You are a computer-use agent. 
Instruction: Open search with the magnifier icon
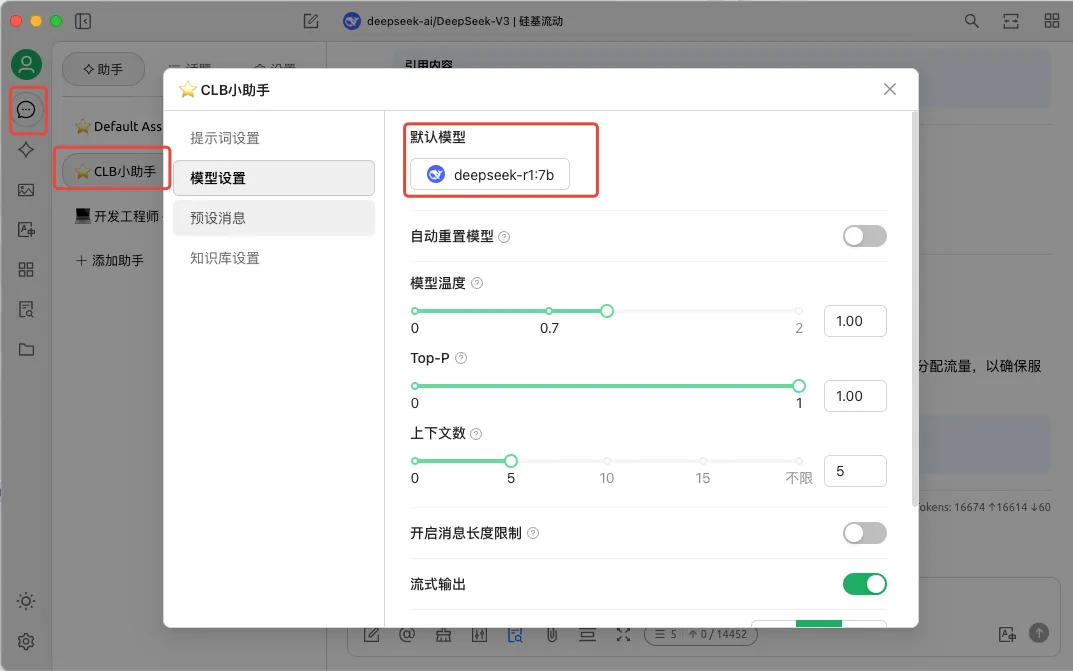(x=971, y=21)
